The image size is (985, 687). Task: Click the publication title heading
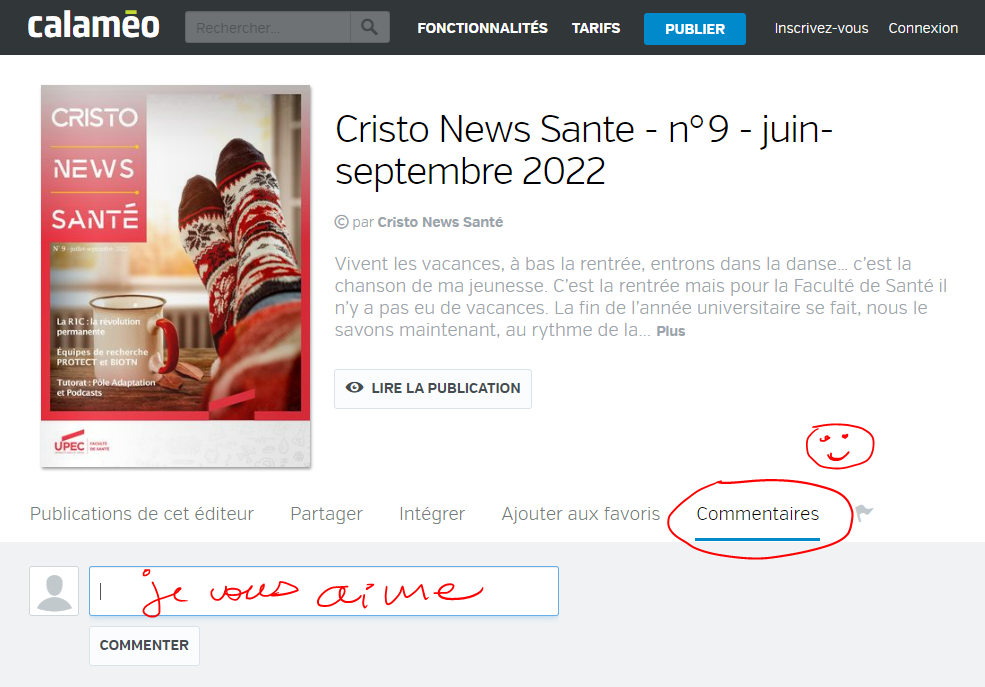(x=584, y=149)
